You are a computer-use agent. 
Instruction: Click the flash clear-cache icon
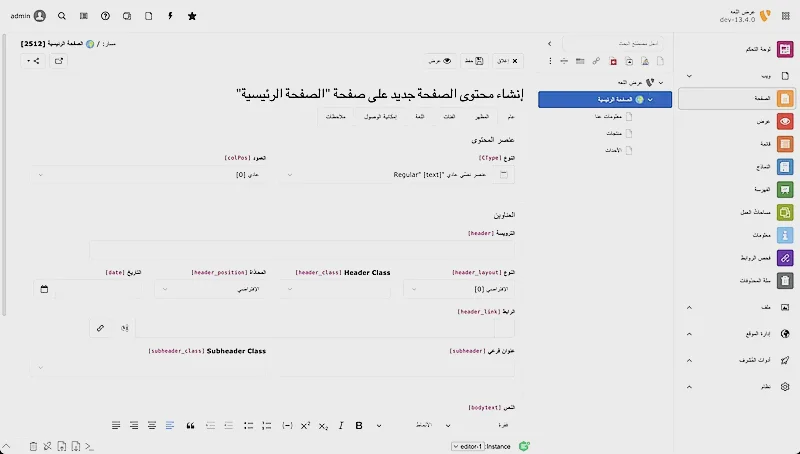coord(170,16)
